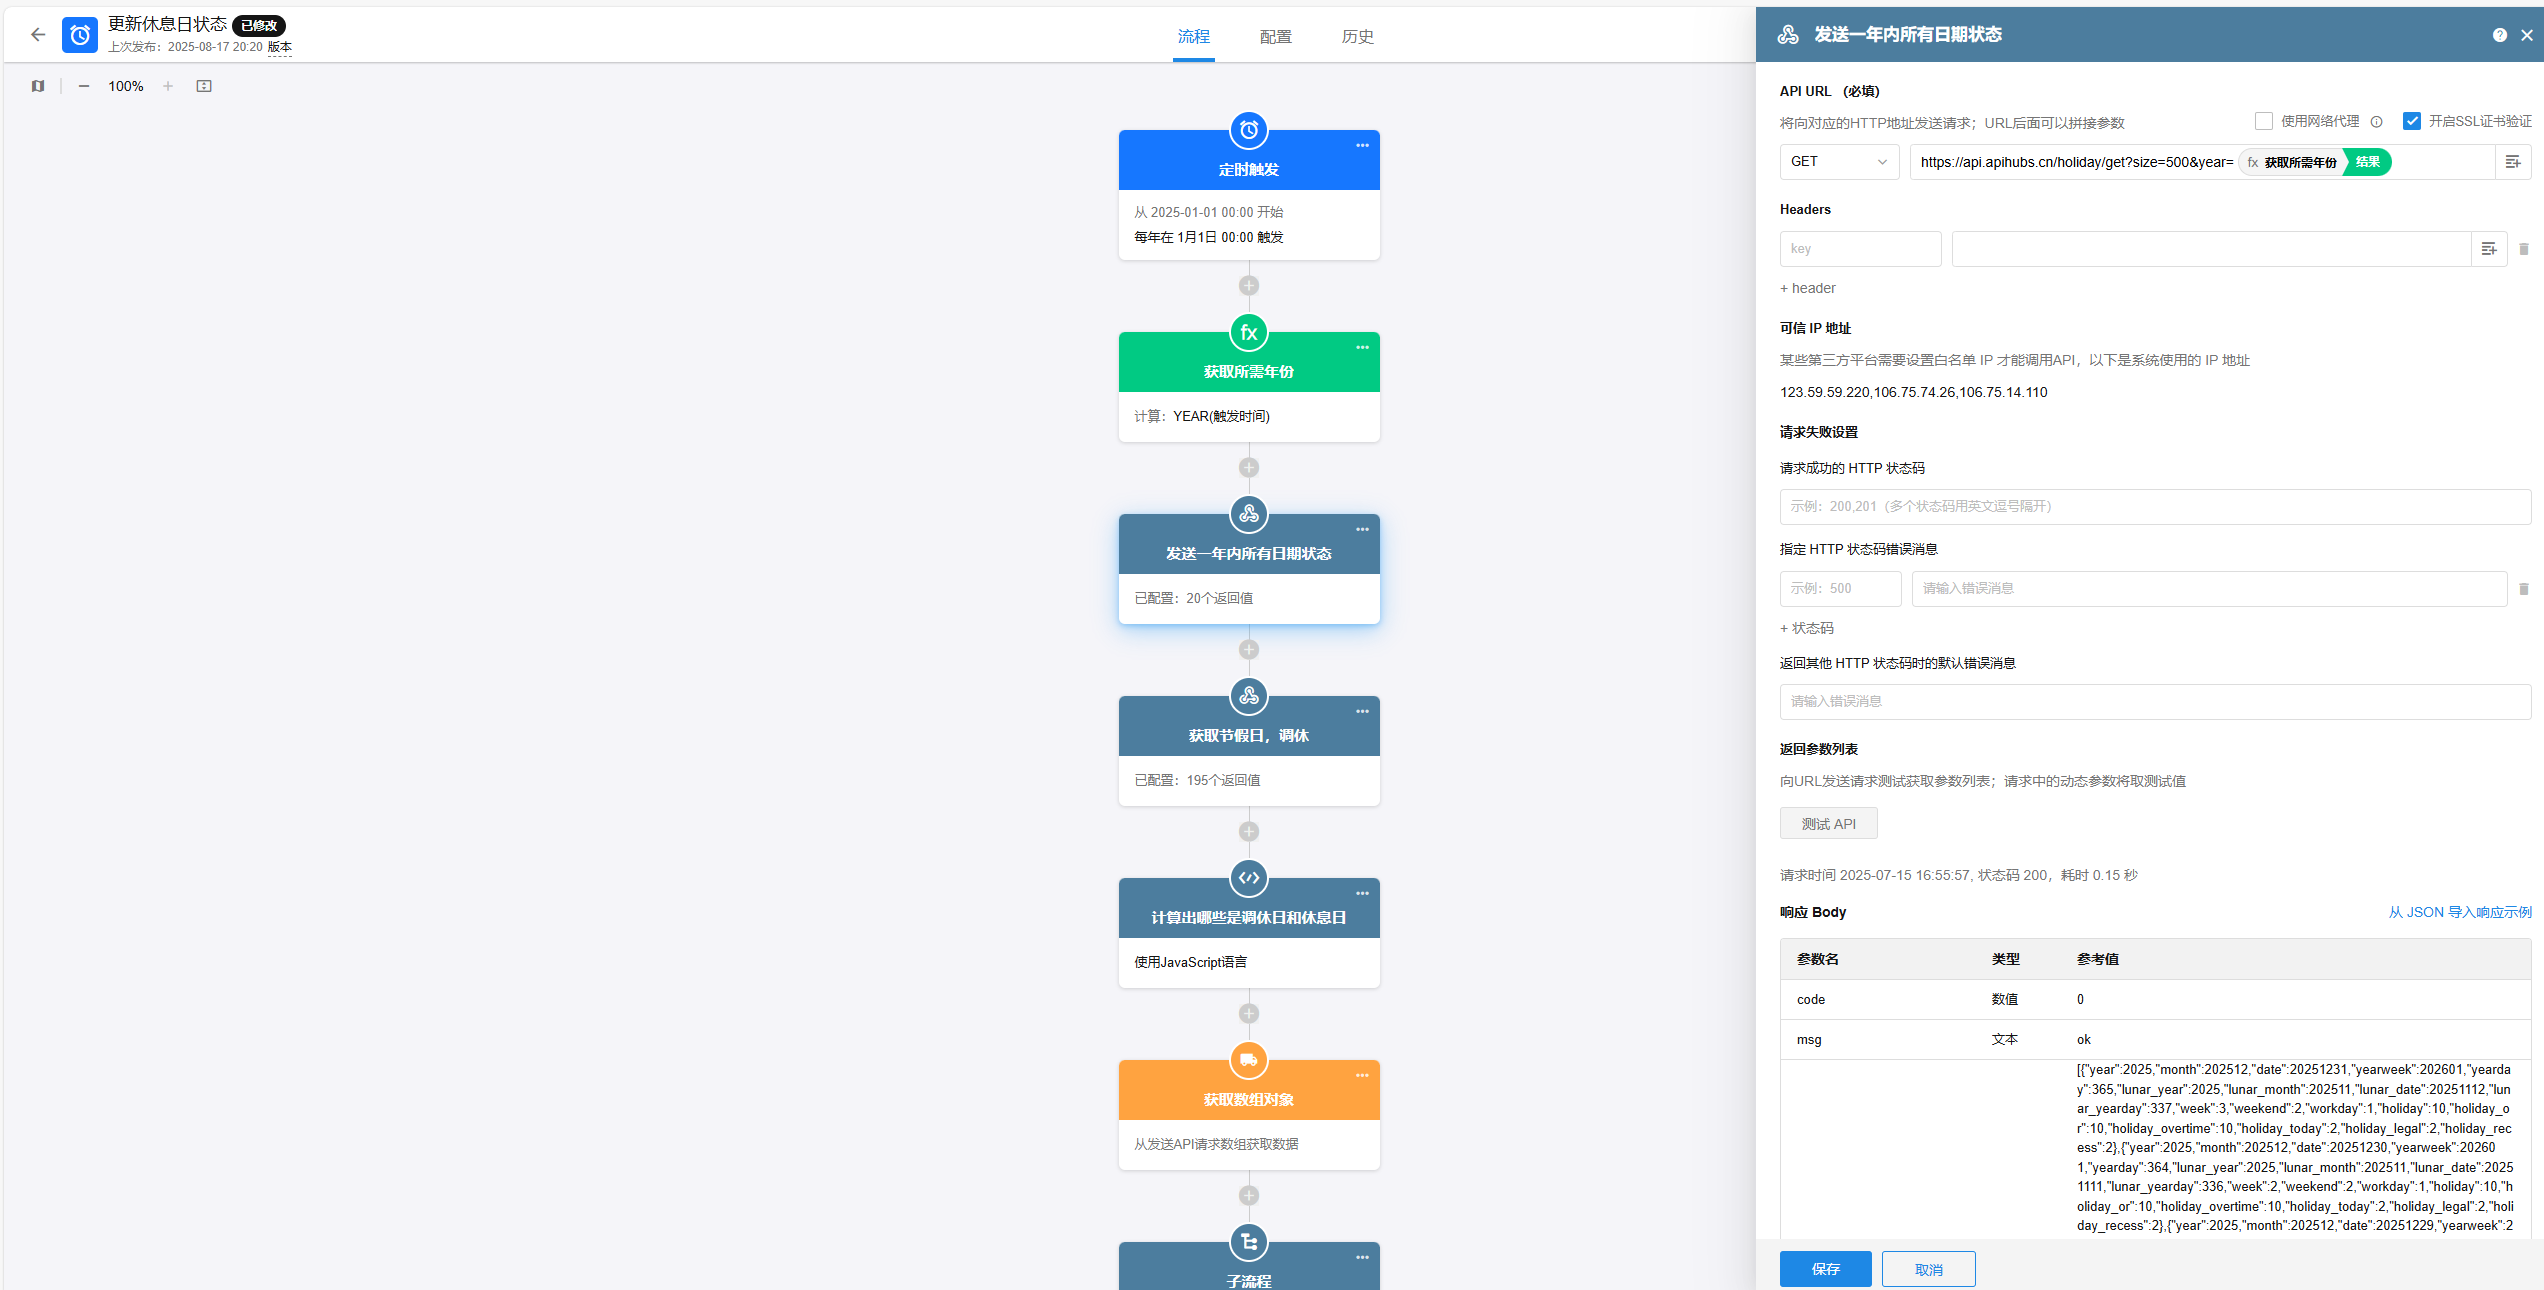Open field picker for header value
Screen dimensions: 2544x1290
[2488, 249]
